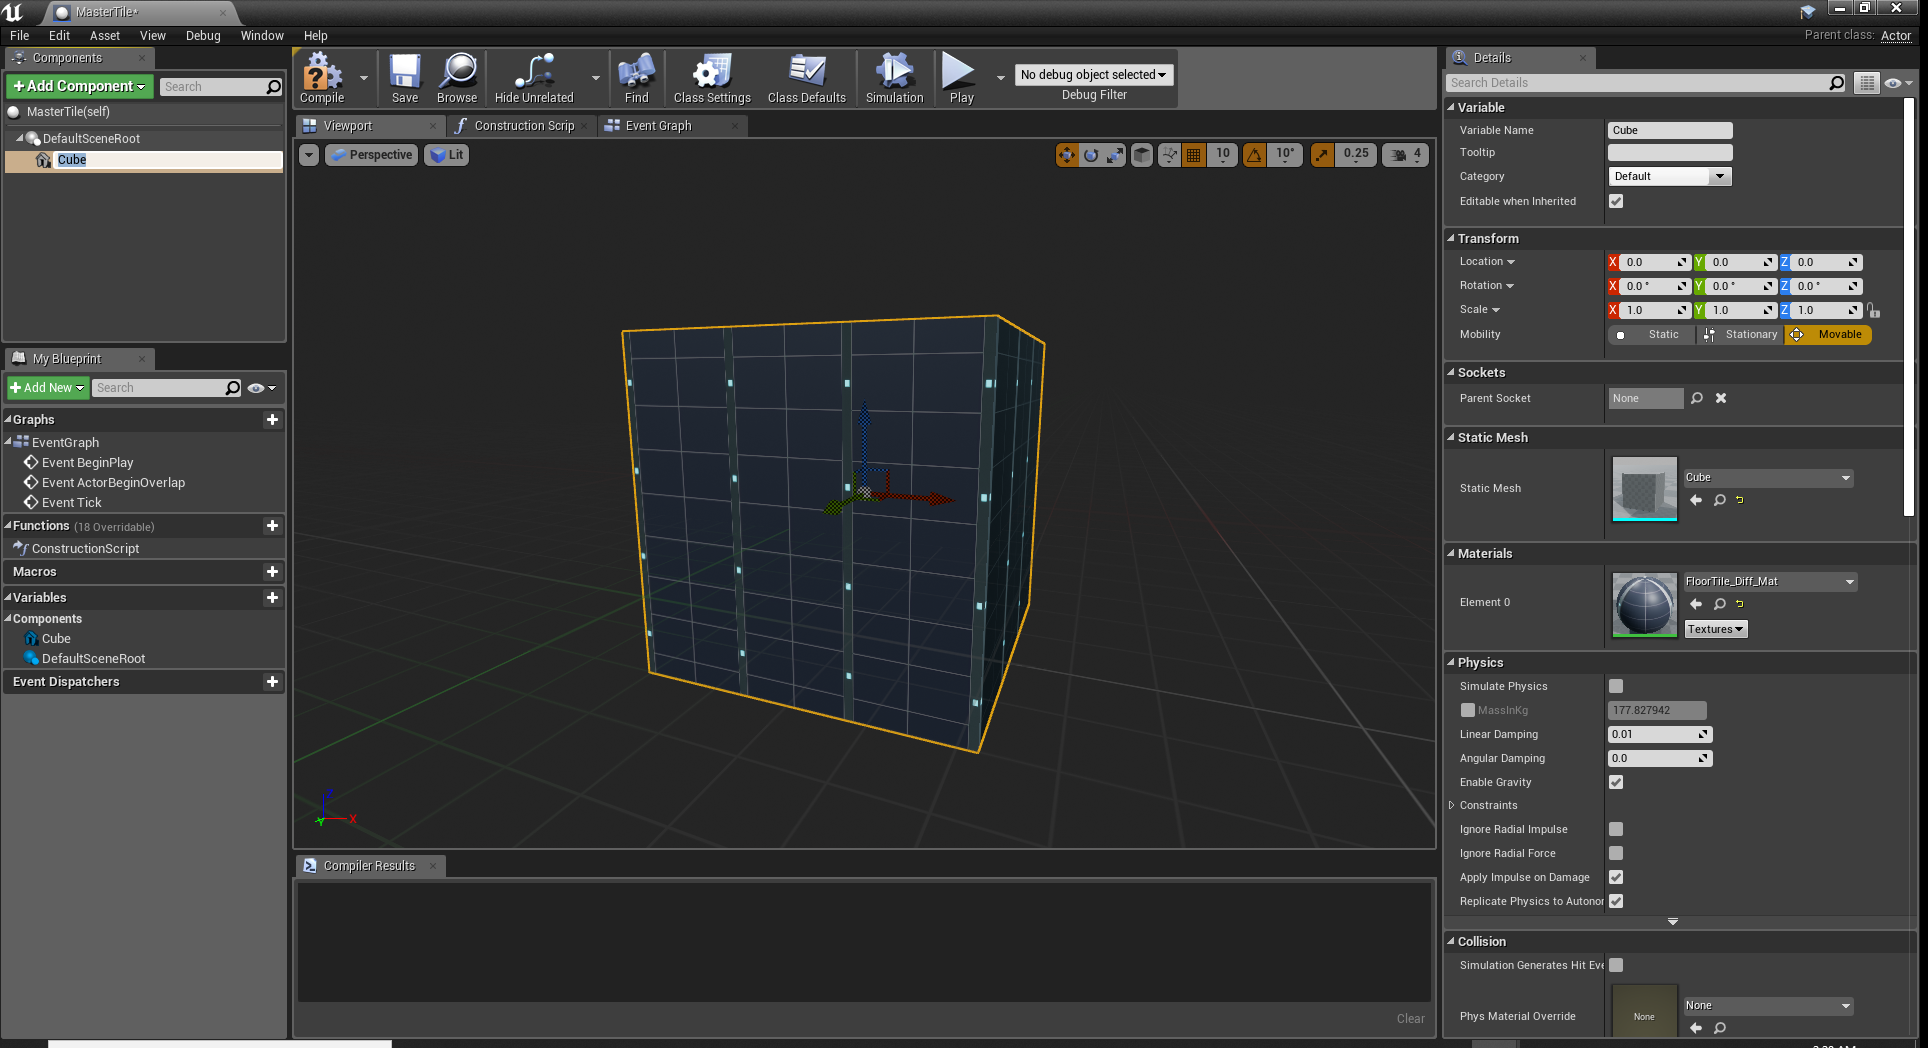Click the Add Component button

coord(80,87)
